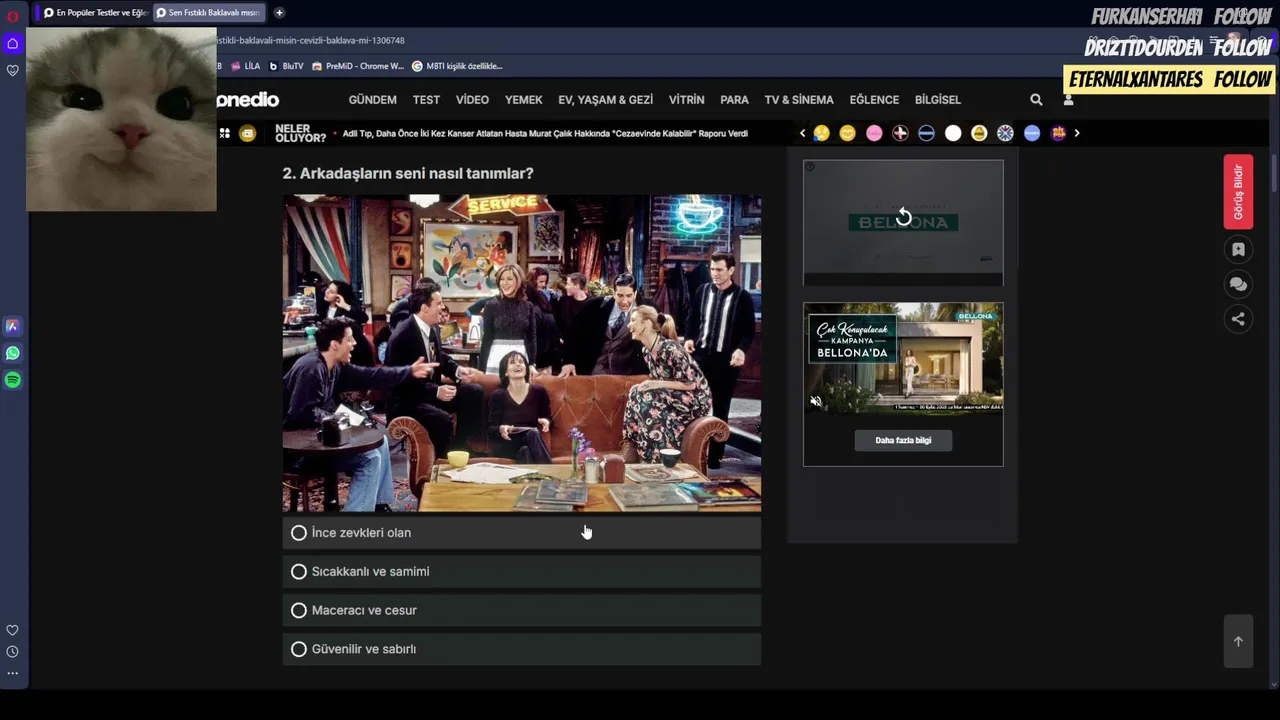Open the GÜNDEM menu
The width and height of the screenshot is (1280, 720).
(x=372, y=100)
